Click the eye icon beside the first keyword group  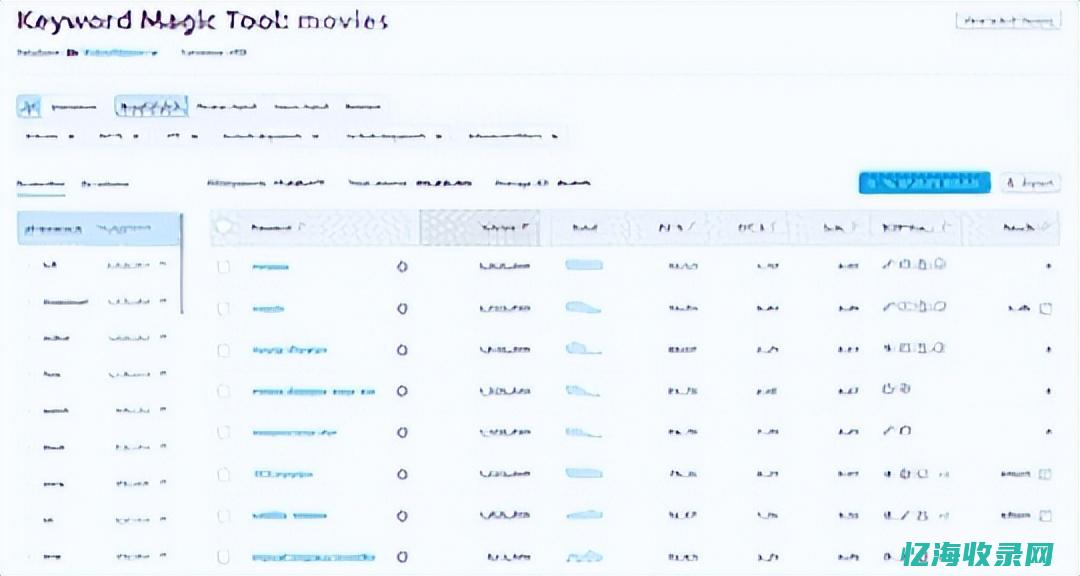pyautogui.click(x=163, y=266)
